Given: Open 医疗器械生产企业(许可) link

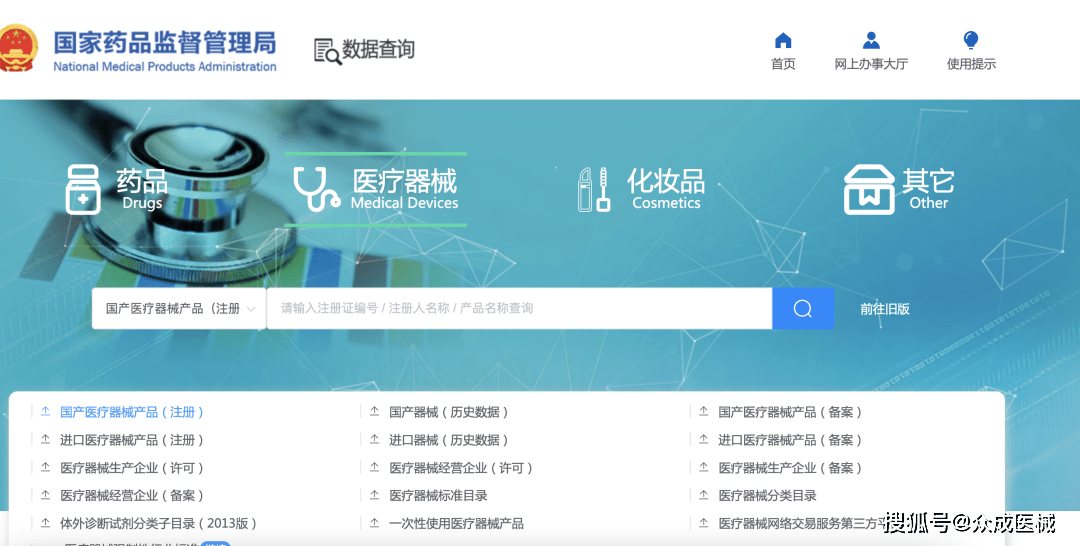Looking at the screenshot, I should (132, 468).
